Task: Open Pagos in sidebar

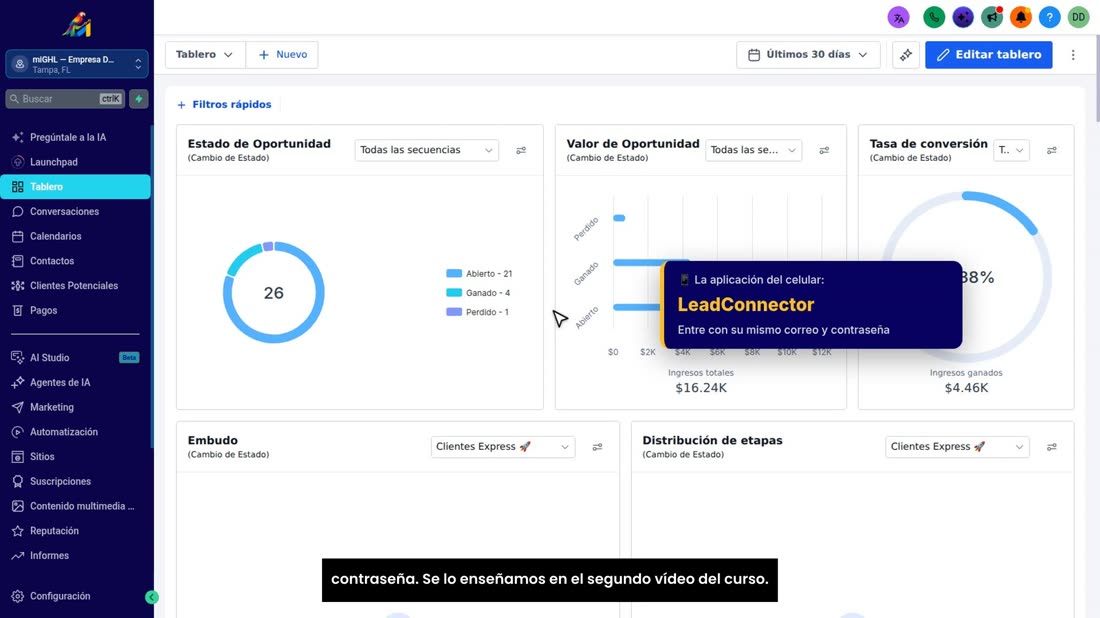Action: pos(76,310)
